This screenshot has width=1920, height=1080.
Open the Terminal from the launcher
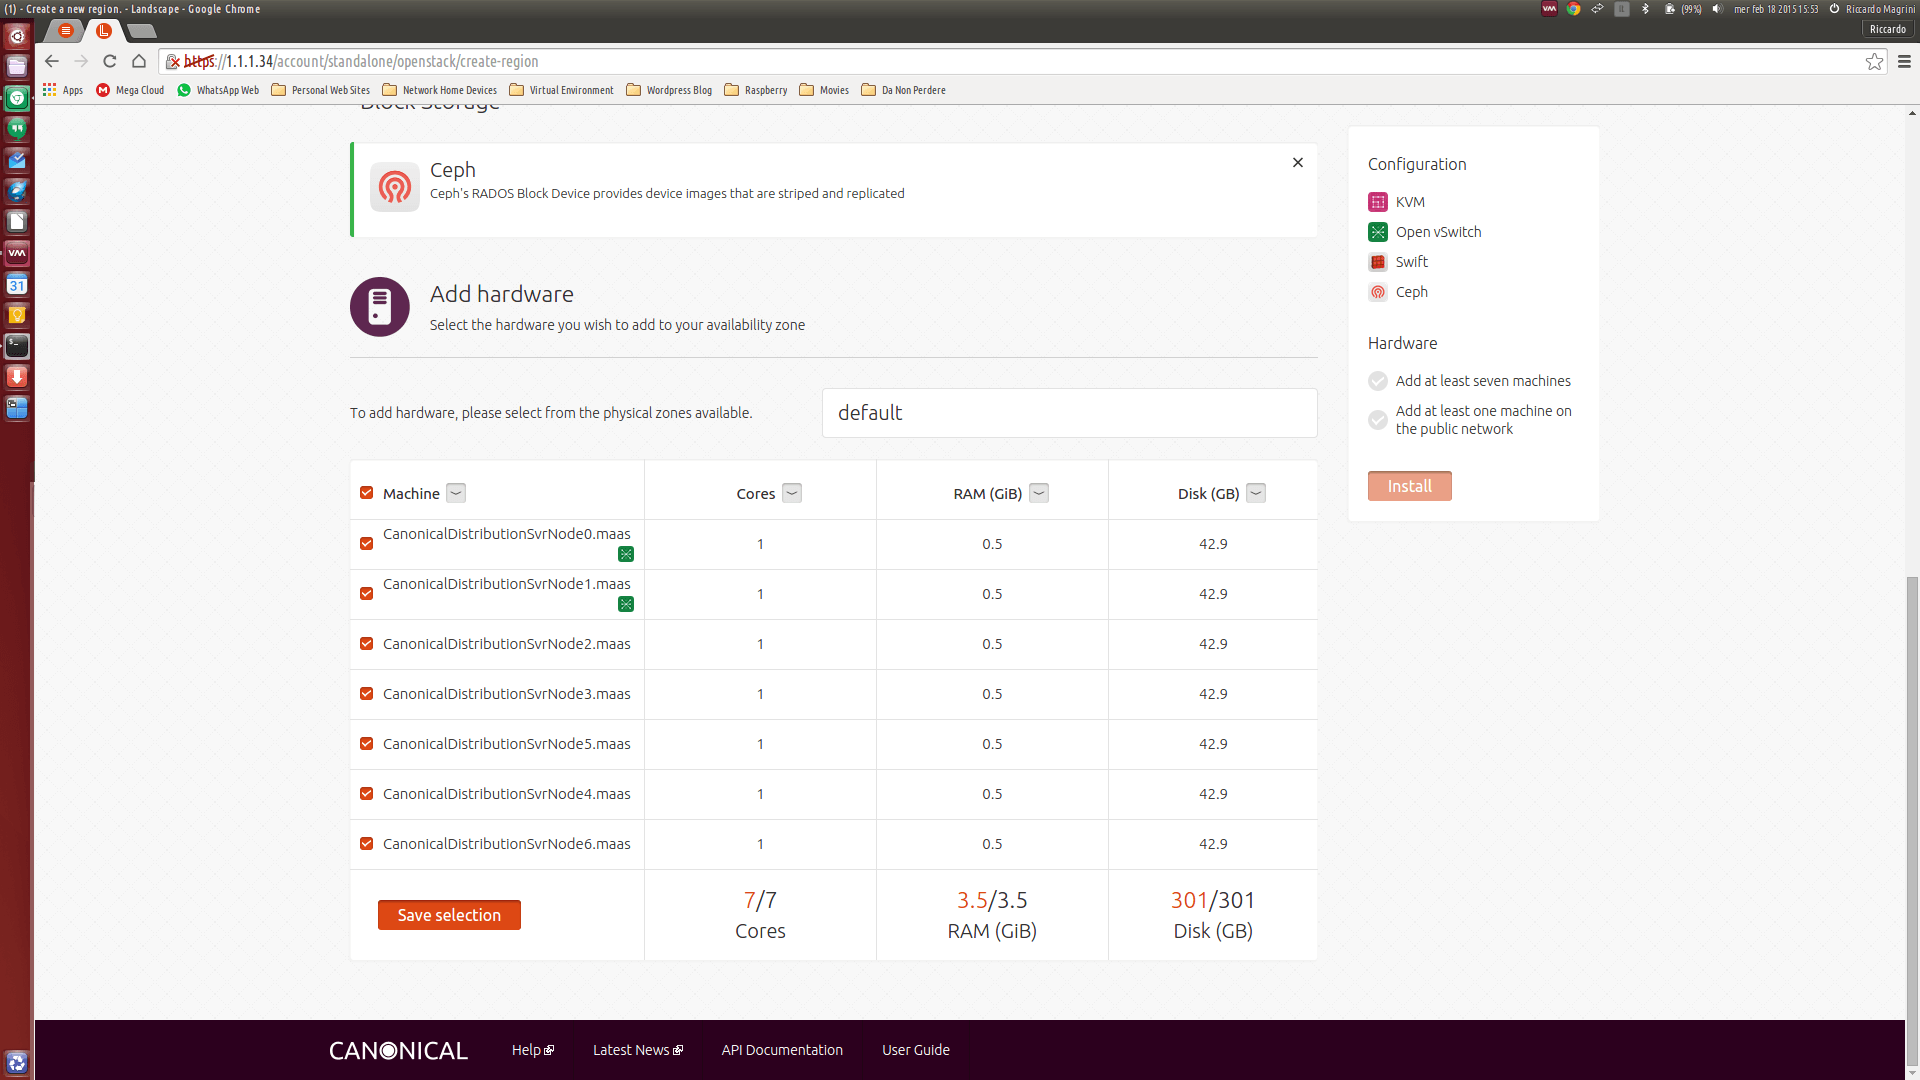coord(17,346)
